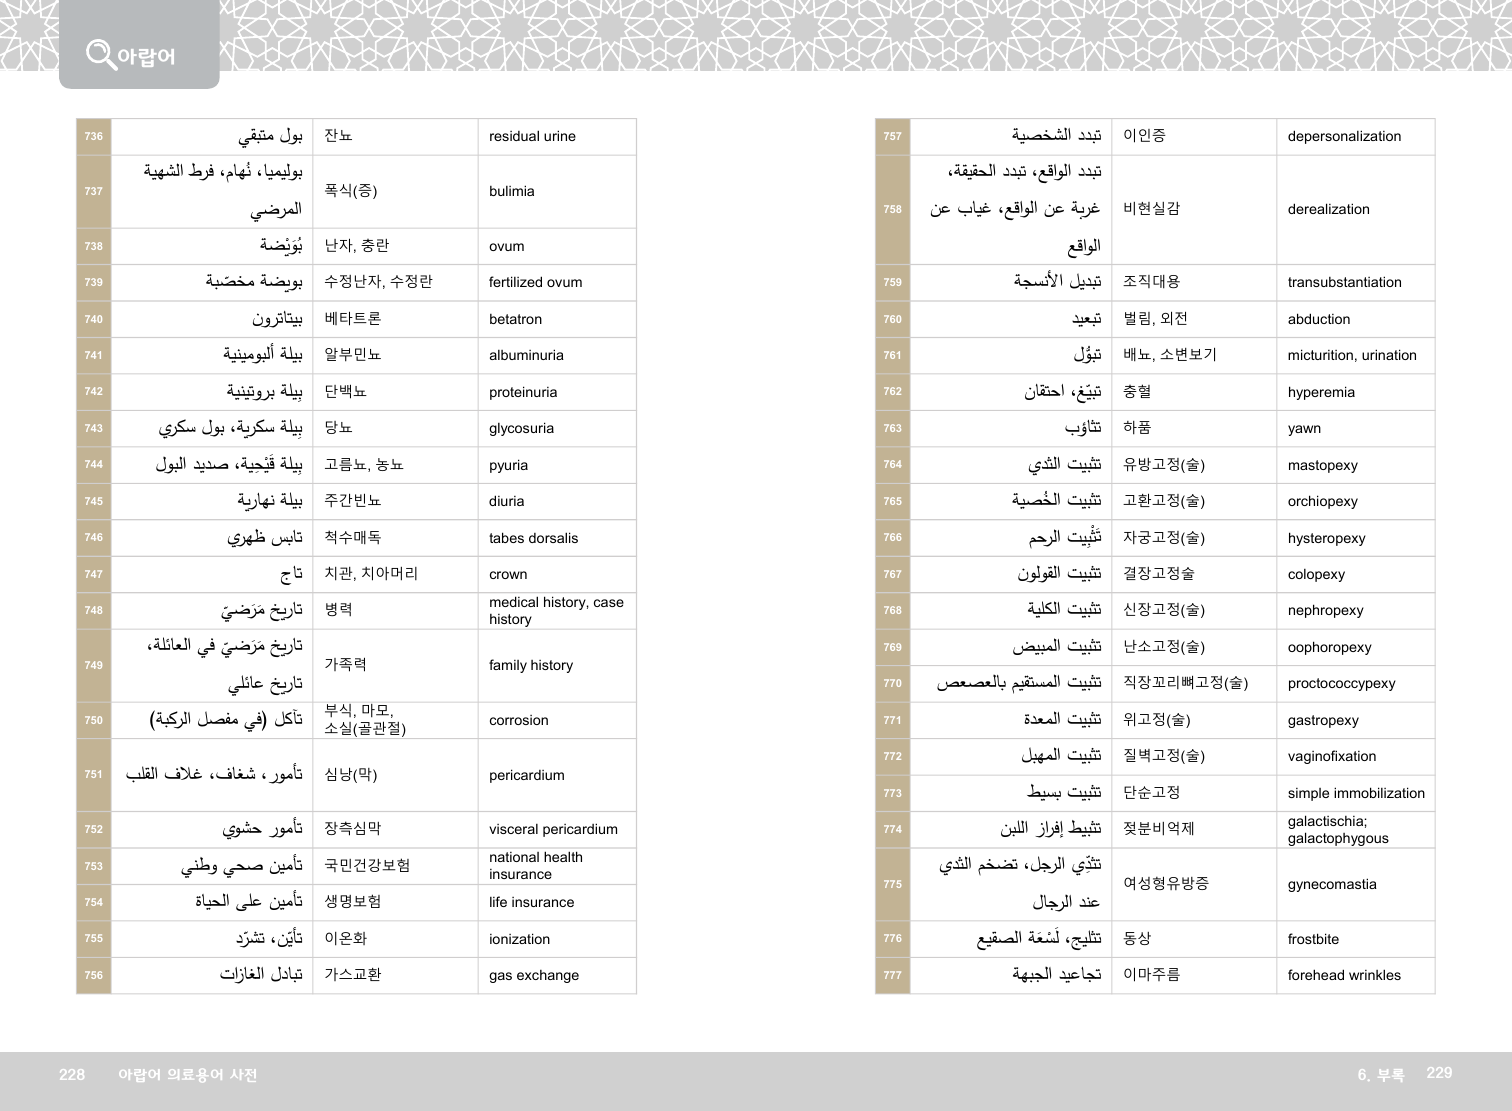Click the 'glycosuria' cell
The image size is (1512, 1111).
[521, 428]
